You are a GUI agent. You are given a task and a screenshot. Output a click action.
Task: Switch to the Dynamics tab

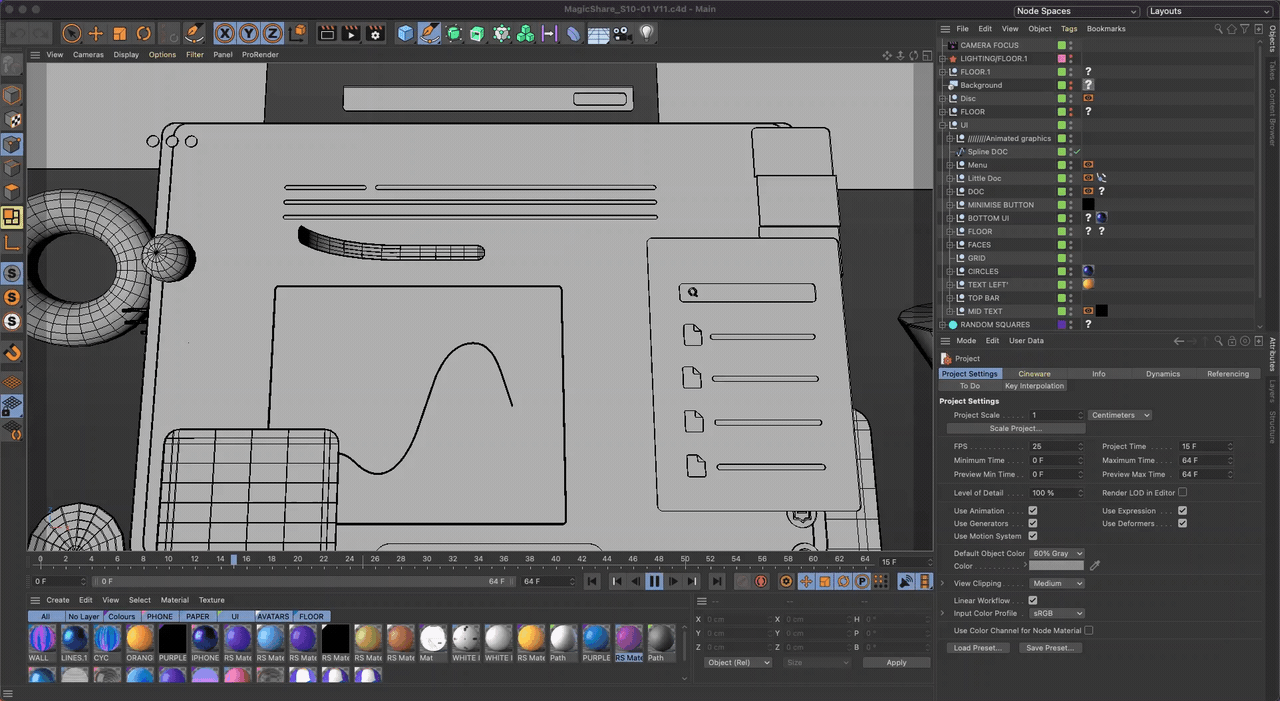(1163, 373)
